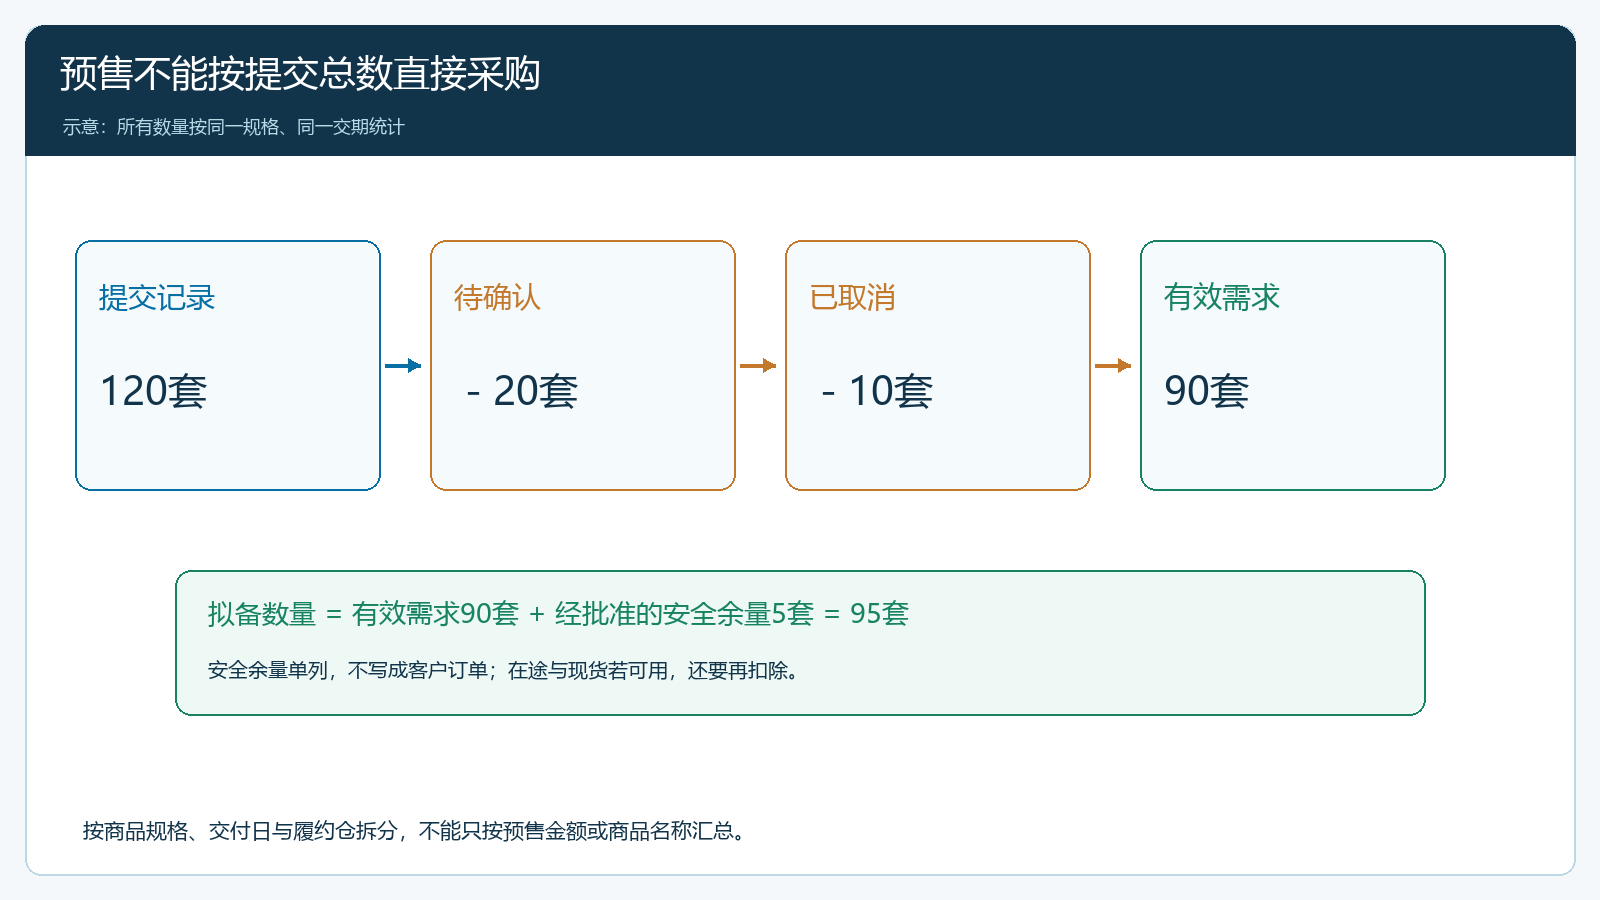This screenshot has width=1600, height=900.
Task: Click the 120套 quantity value
Action: point(153,390)
